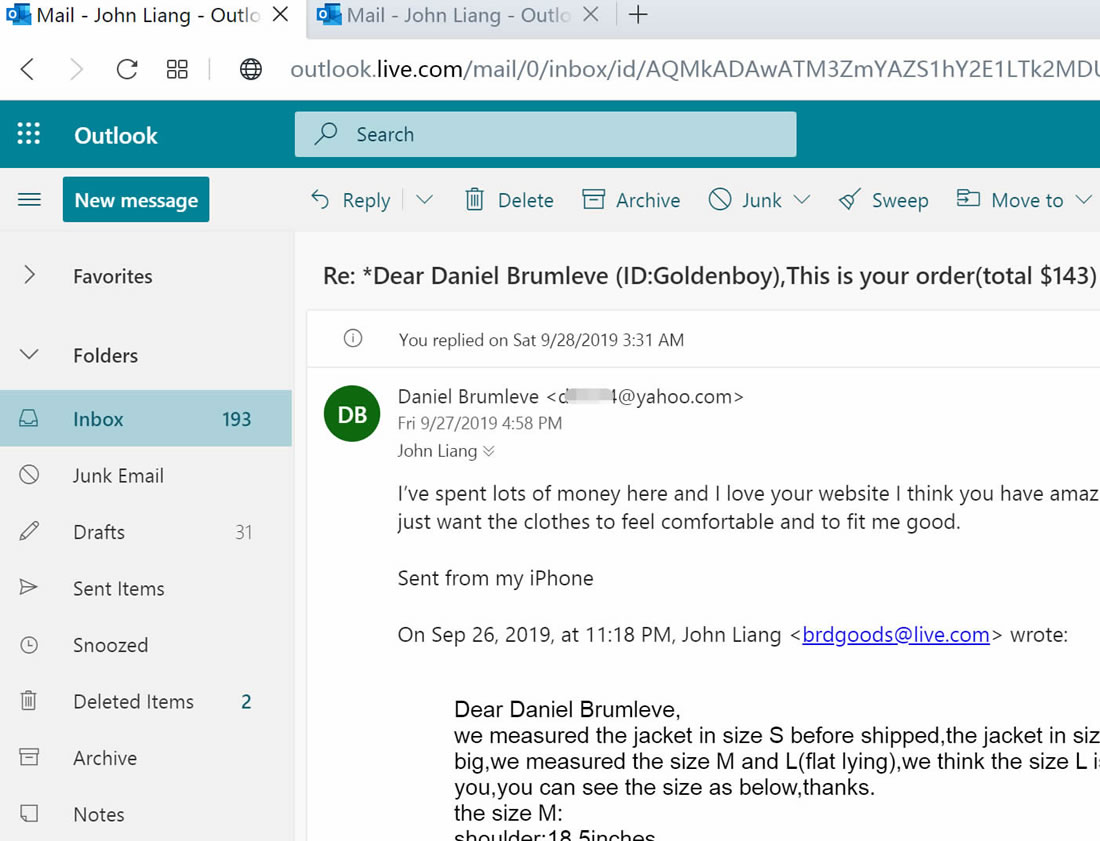Expand recipient details next to John Liang
Image resolution: width=1100 pixels, height=841 pixels.
489,451
